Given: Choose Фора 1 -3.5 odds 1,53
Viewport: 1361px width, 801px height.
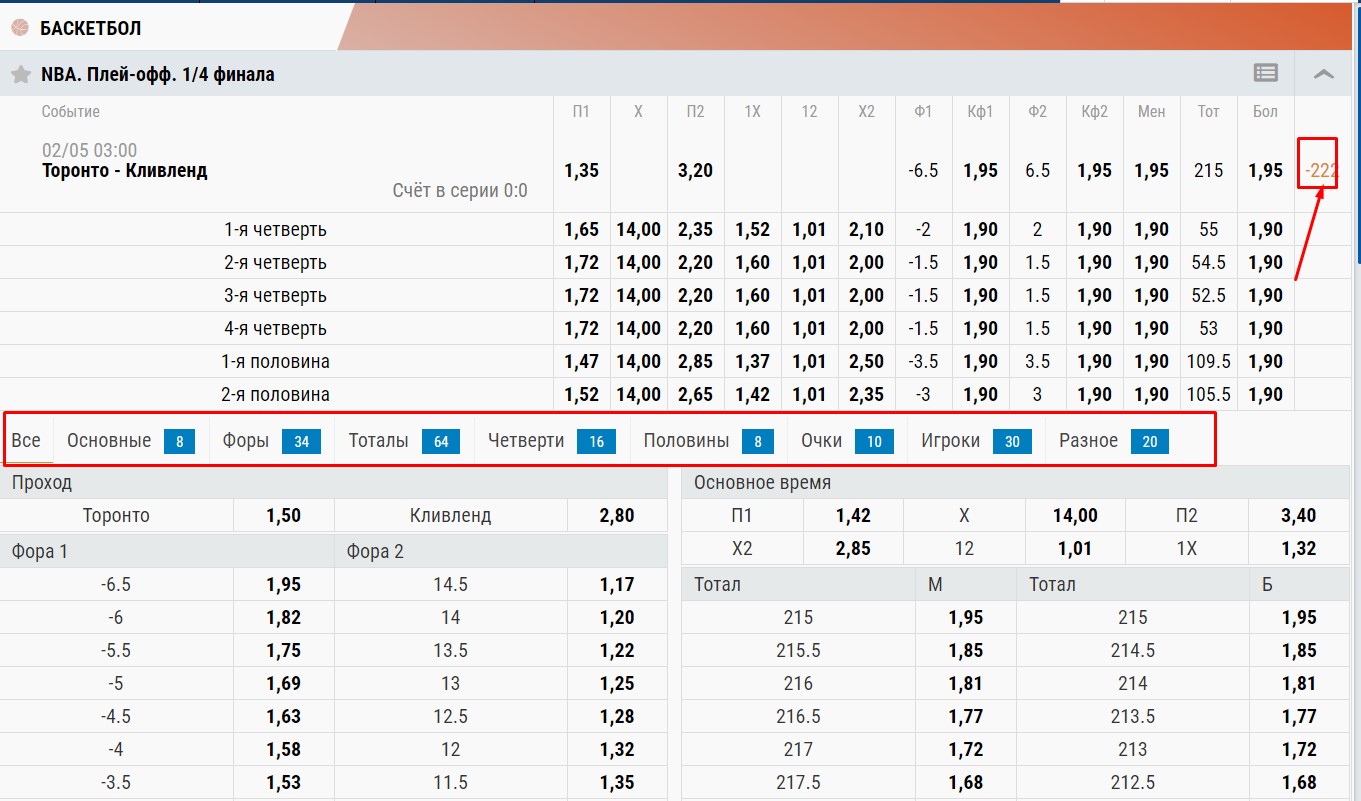Looking at the screenshot, I should click(x=283, y=782).
